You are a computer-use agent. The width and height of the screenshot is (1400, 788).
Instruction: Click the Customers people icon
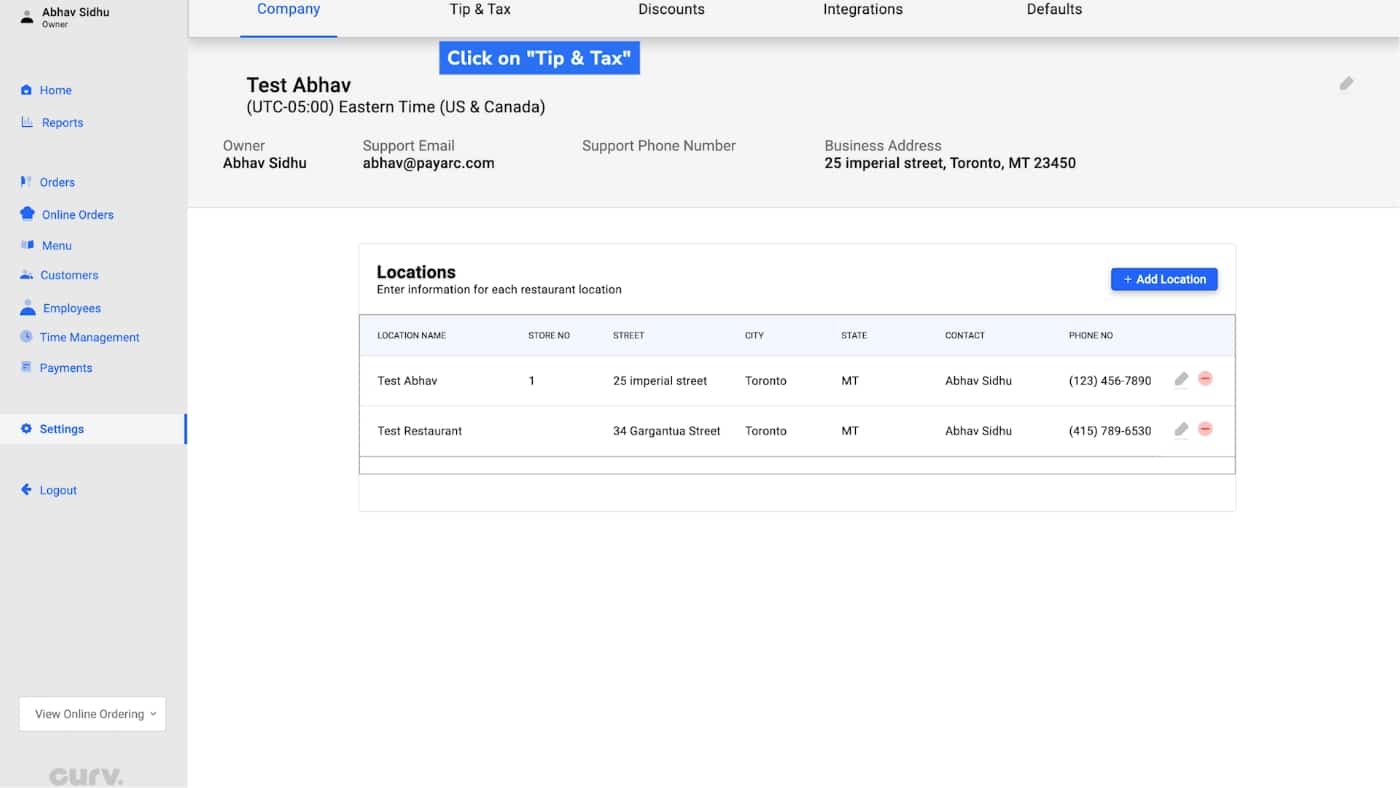pos(27,275)
